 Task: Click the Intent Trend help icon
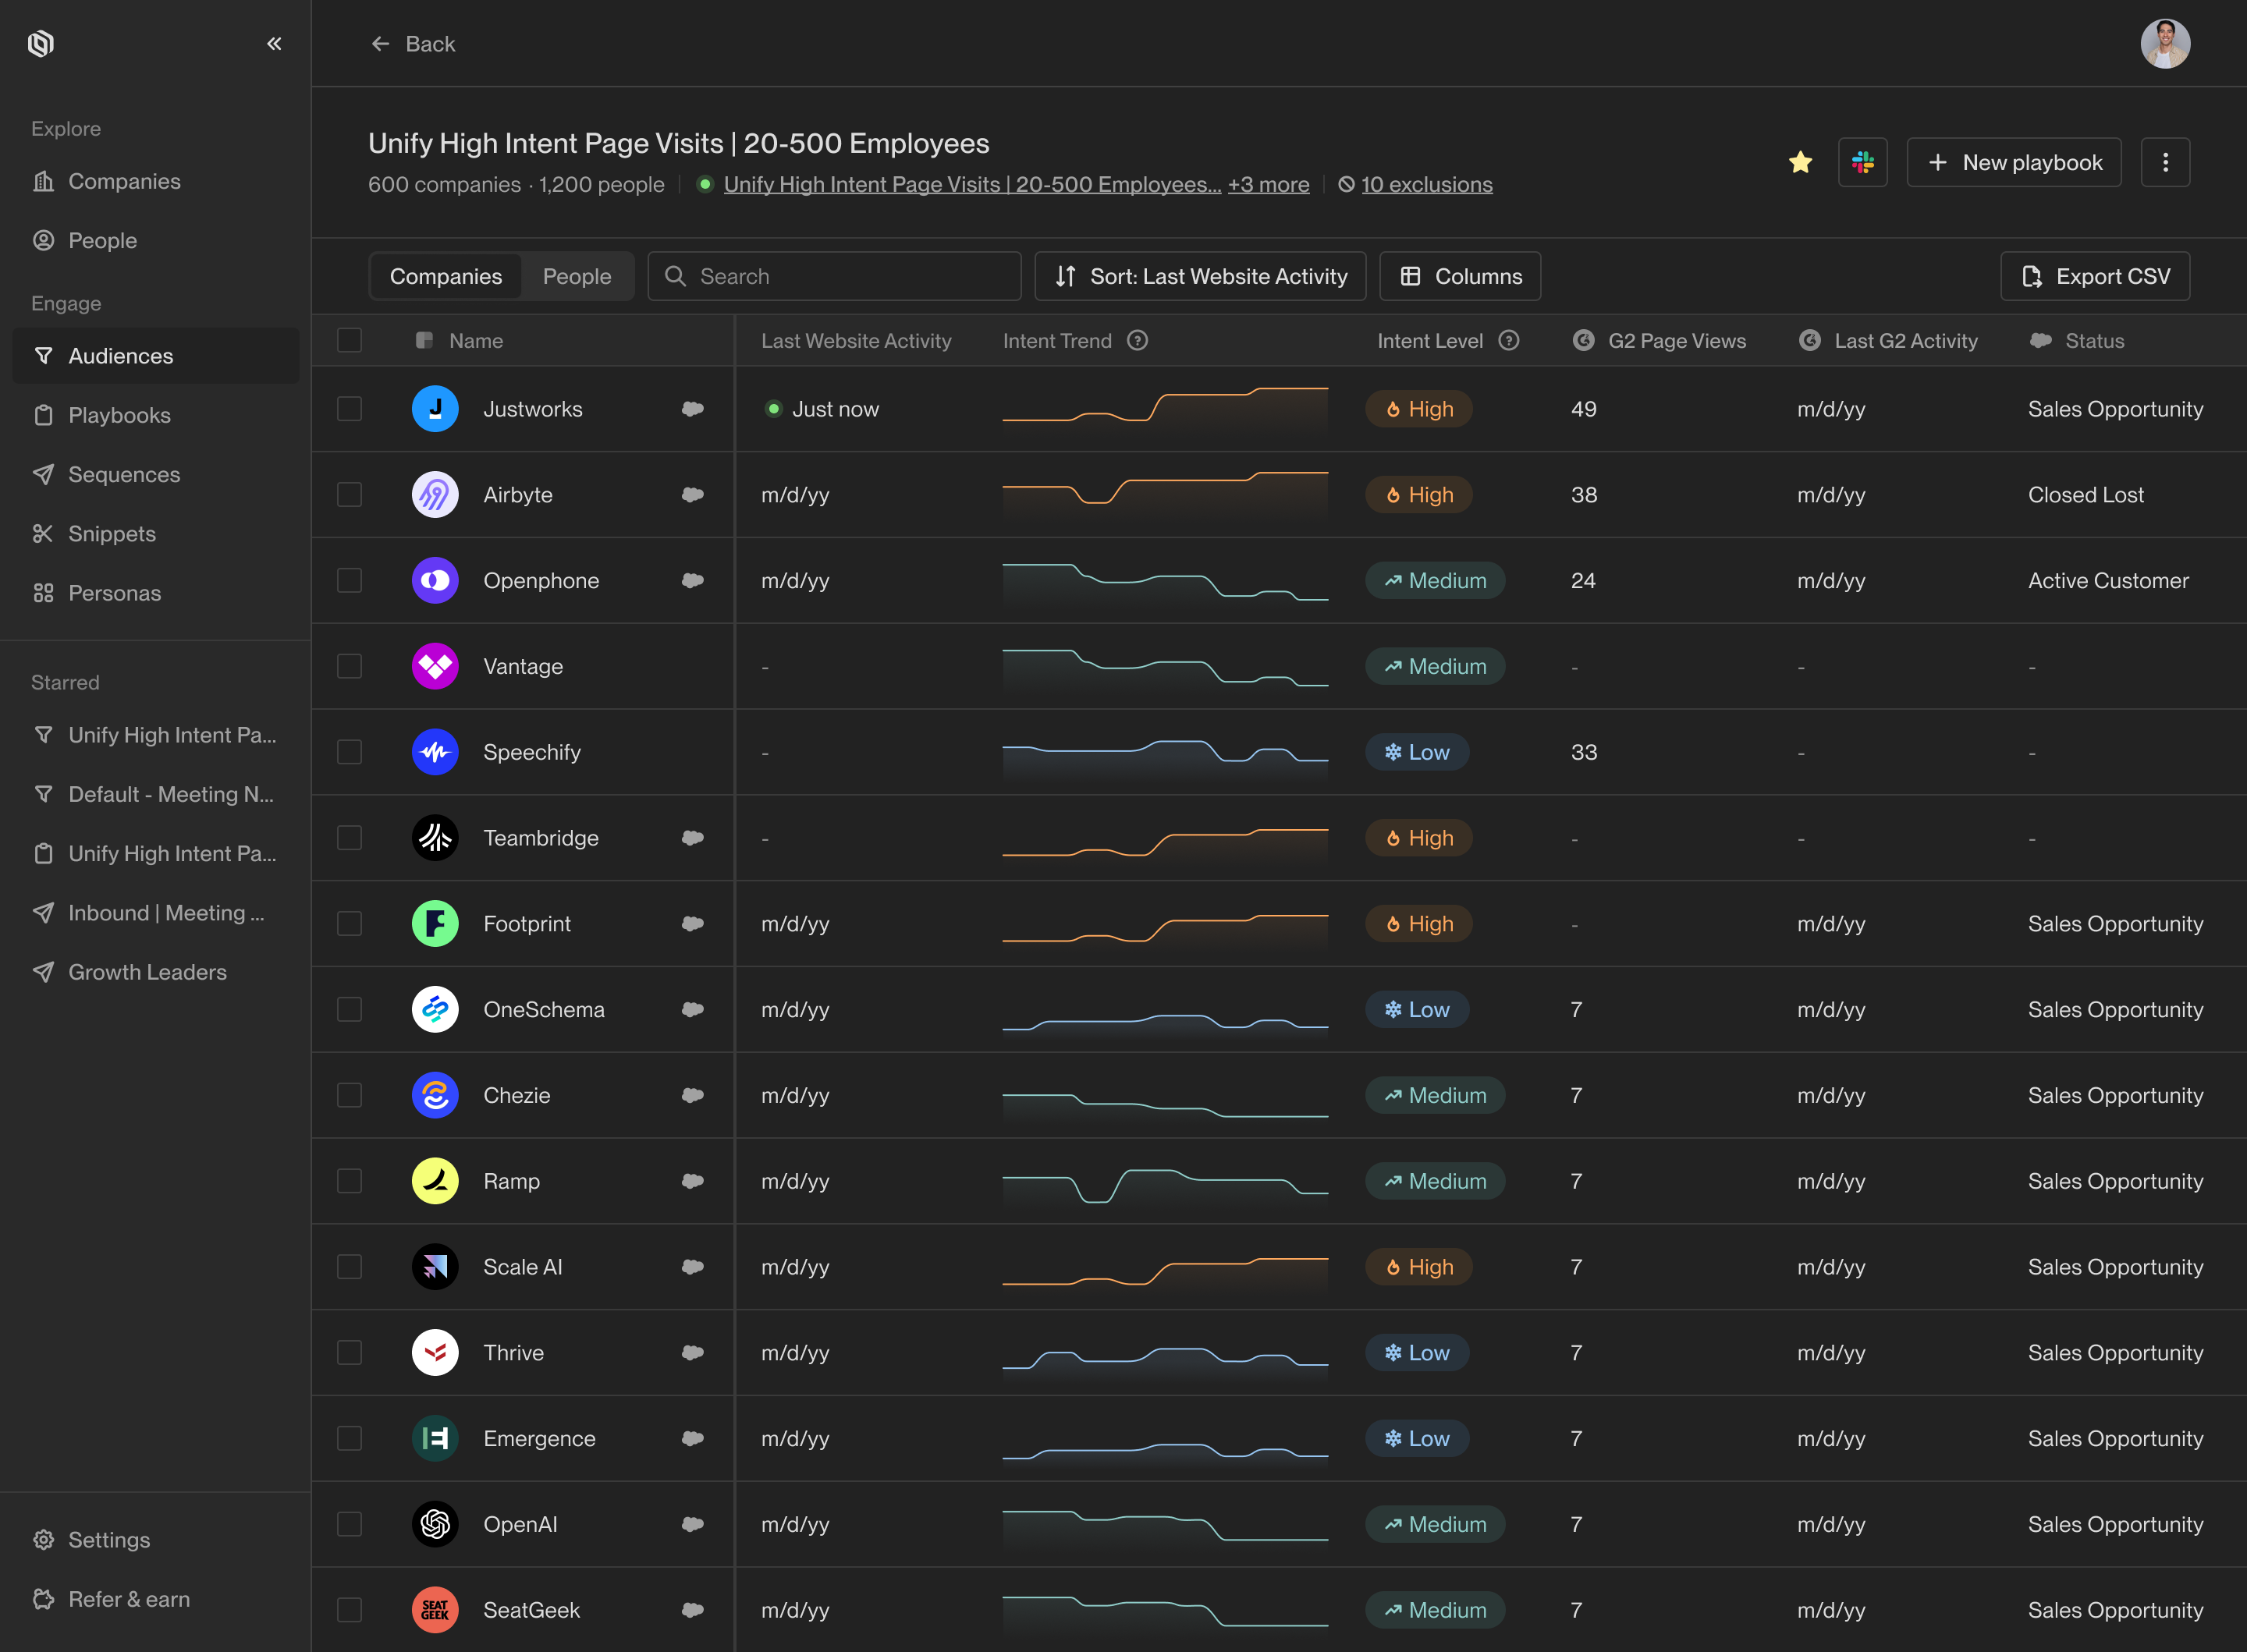1137,340
